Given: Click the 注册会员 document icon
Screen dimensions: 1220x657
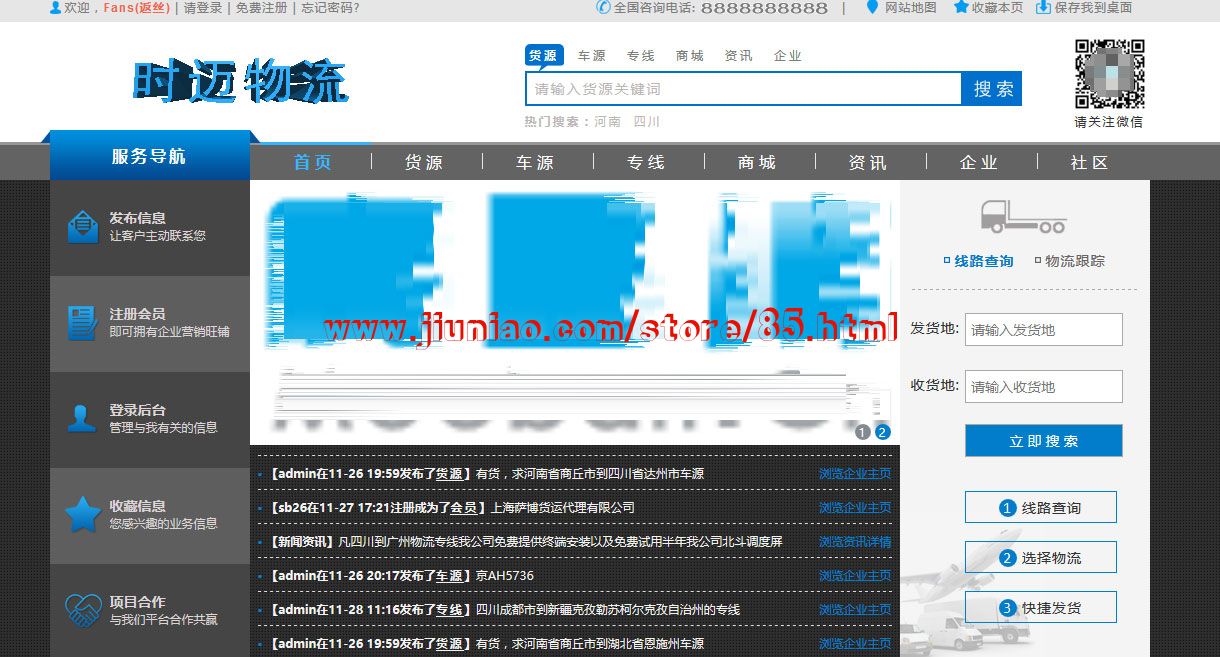Looking at the screenshot, I should (x=82, y=323).
